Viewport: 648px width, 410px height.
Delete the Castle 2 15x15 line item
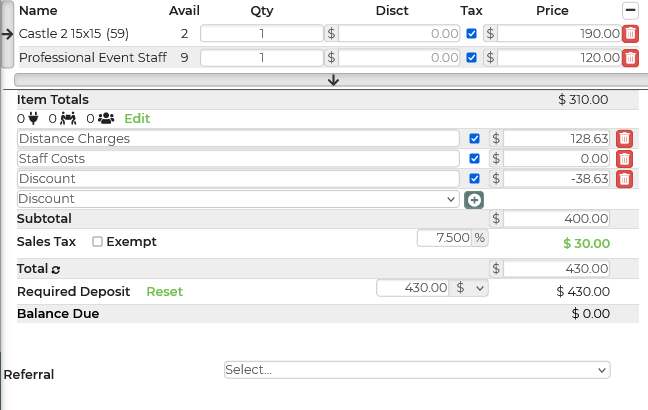click(x=630, y=34)
